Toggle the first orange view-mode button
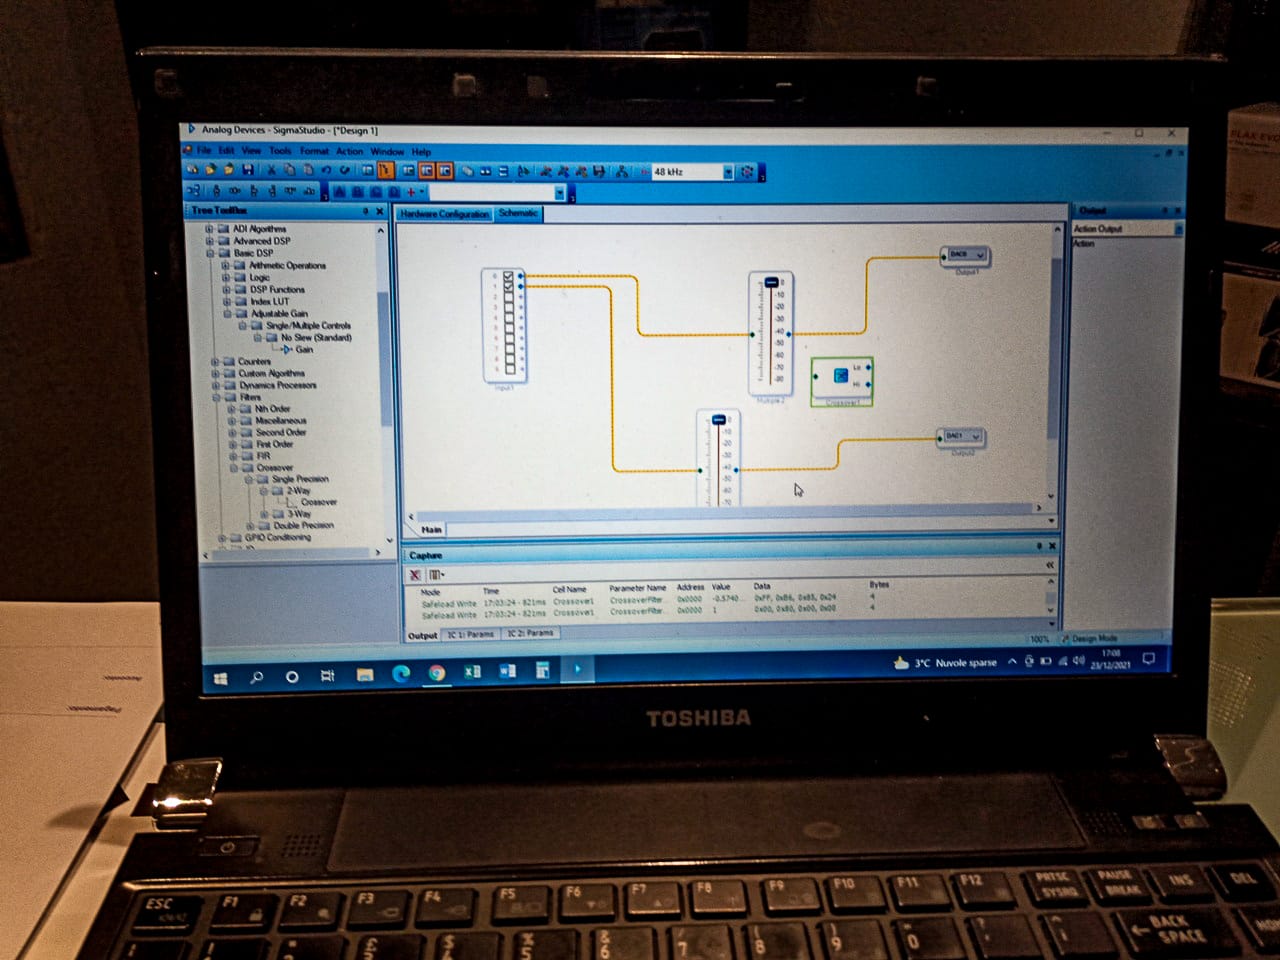 pyautogui.click(x=426, y=171)
